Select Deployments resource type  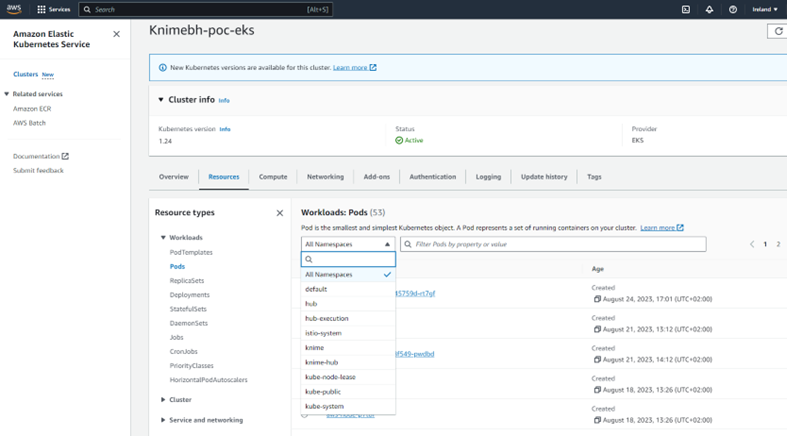[190, 295]
